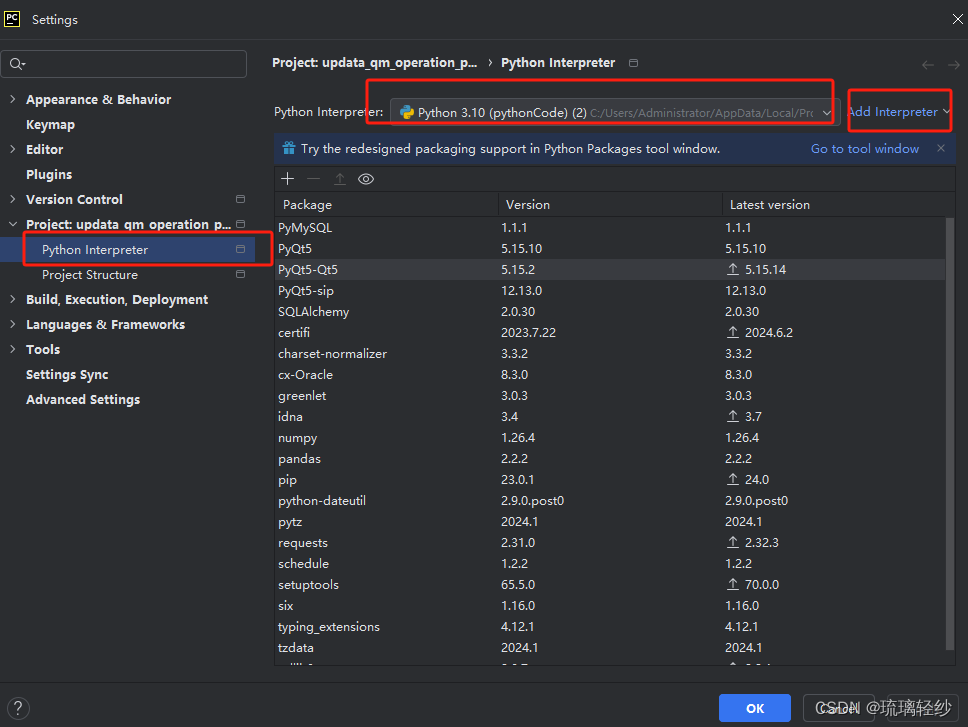Click project-level icon on Version Control row
The height and width of the screenshot is (727, 968).
(x=241, y=199)
